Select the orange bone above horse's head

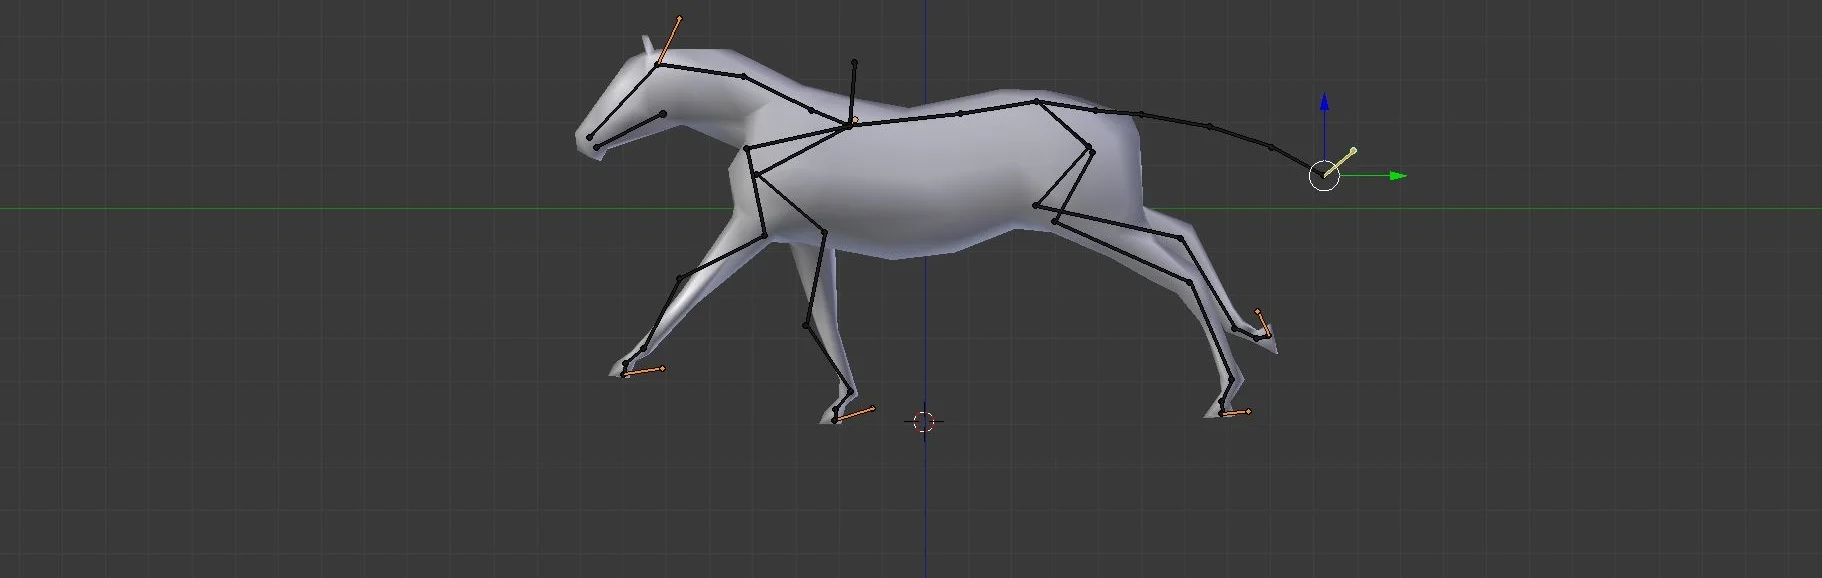[x=669, y=41]
